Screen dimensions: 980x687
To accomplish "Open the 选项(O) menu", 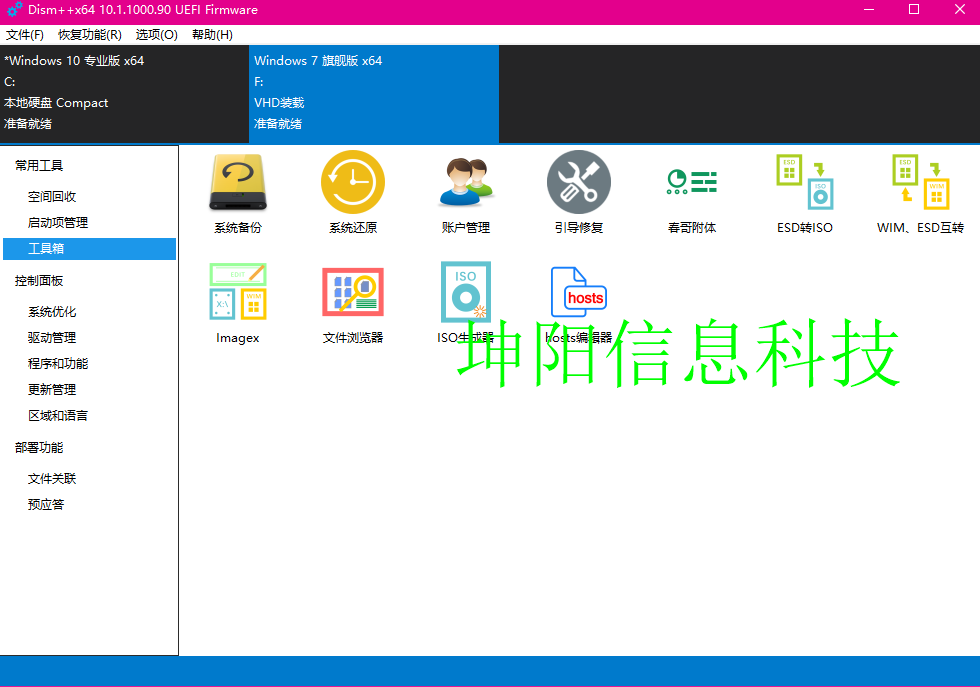I will 157,35.
